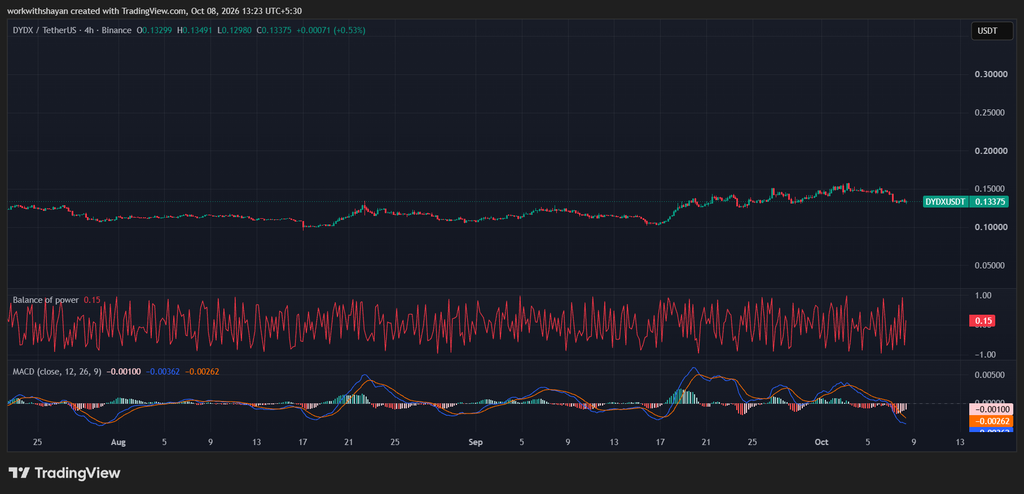Click the pink -0.00100 axis tag
This screenshot has width=1024, height=494.
(989, 410)
